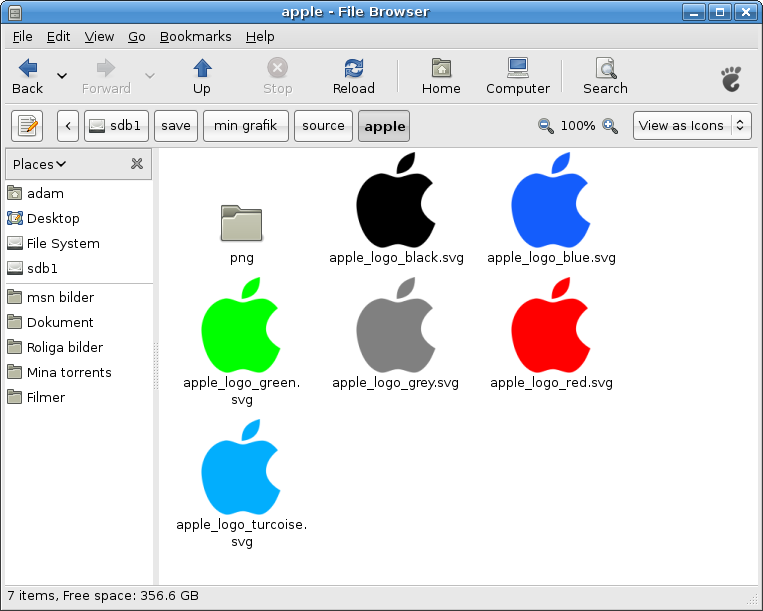Image resolution: width=763 pixels, height=611 pixels.
Task: Open the Forward history dropdown arrow
Action: point(150,76)
